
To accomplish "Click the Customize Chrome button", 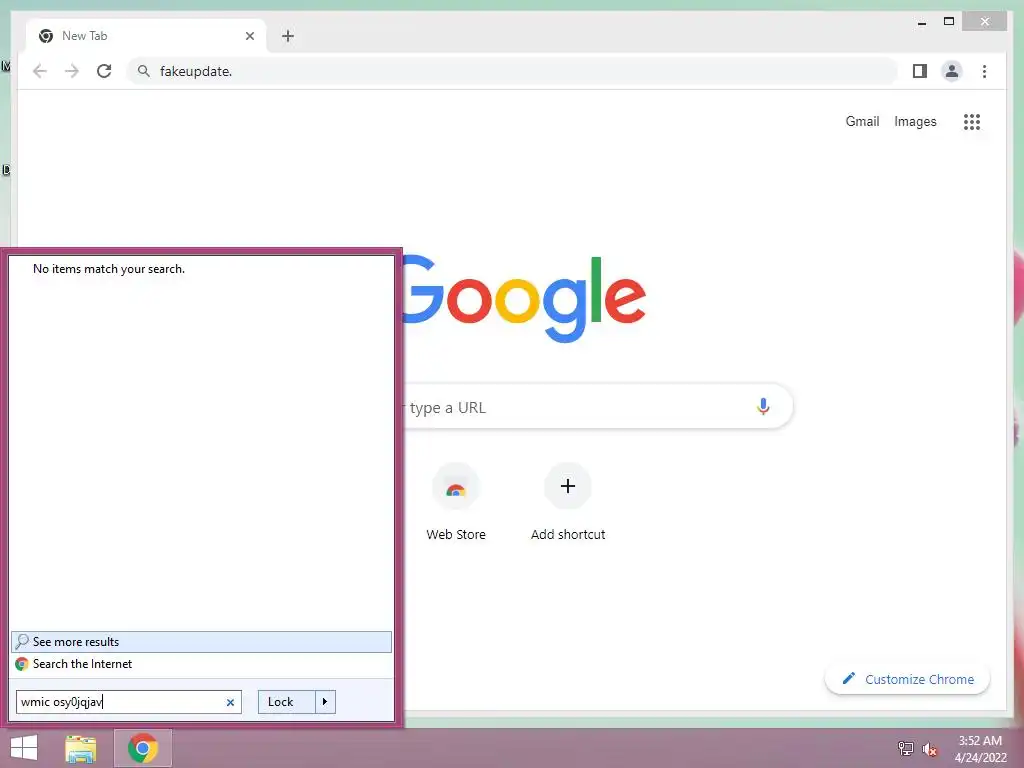I will tap(907, 679).
